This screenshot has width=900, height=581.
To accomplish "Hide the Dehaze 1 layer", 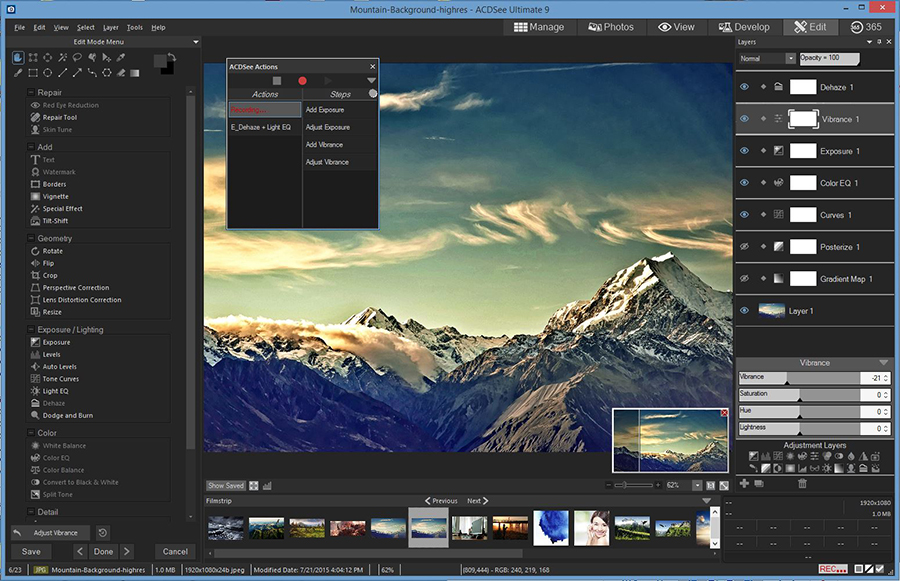I will coord(744,87).
